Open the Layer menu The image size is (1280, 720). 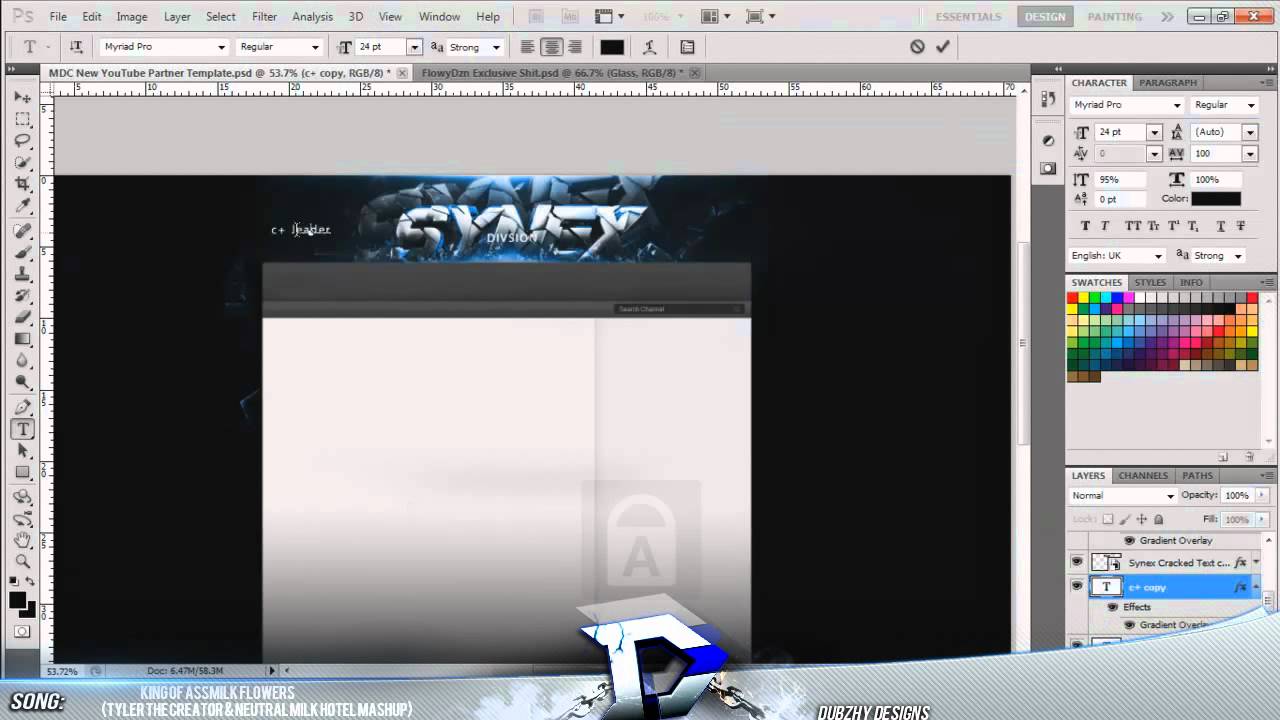(x=177, y=17)
